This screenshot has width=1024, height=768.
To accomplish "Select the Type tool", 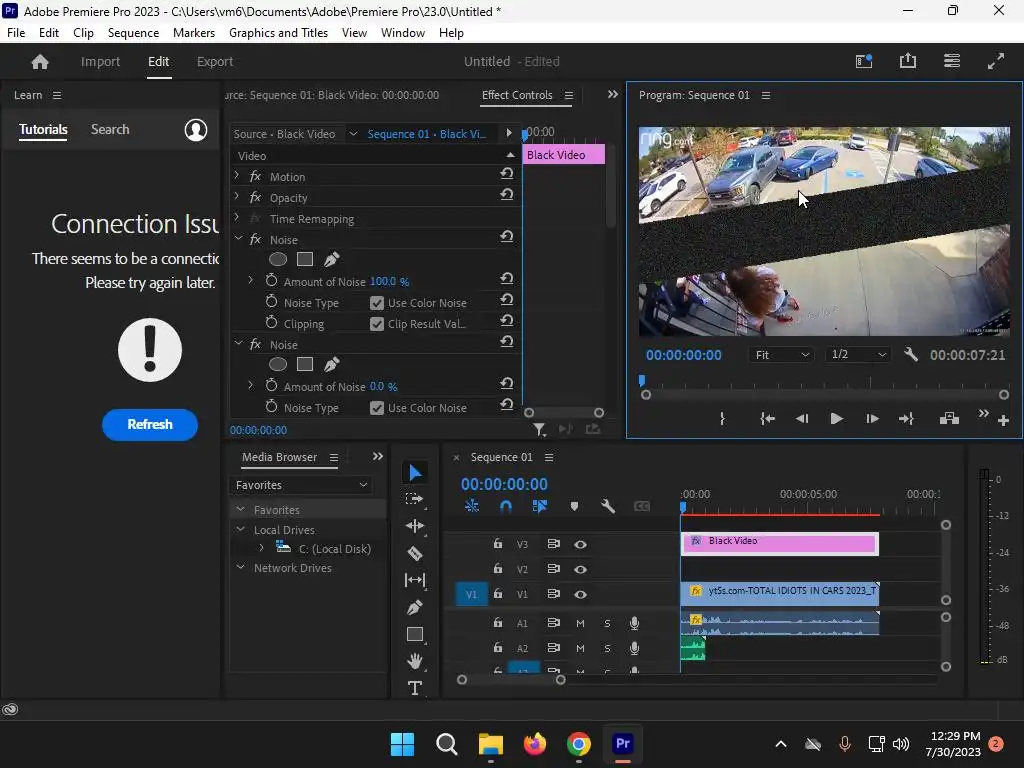I will point(415,688).
